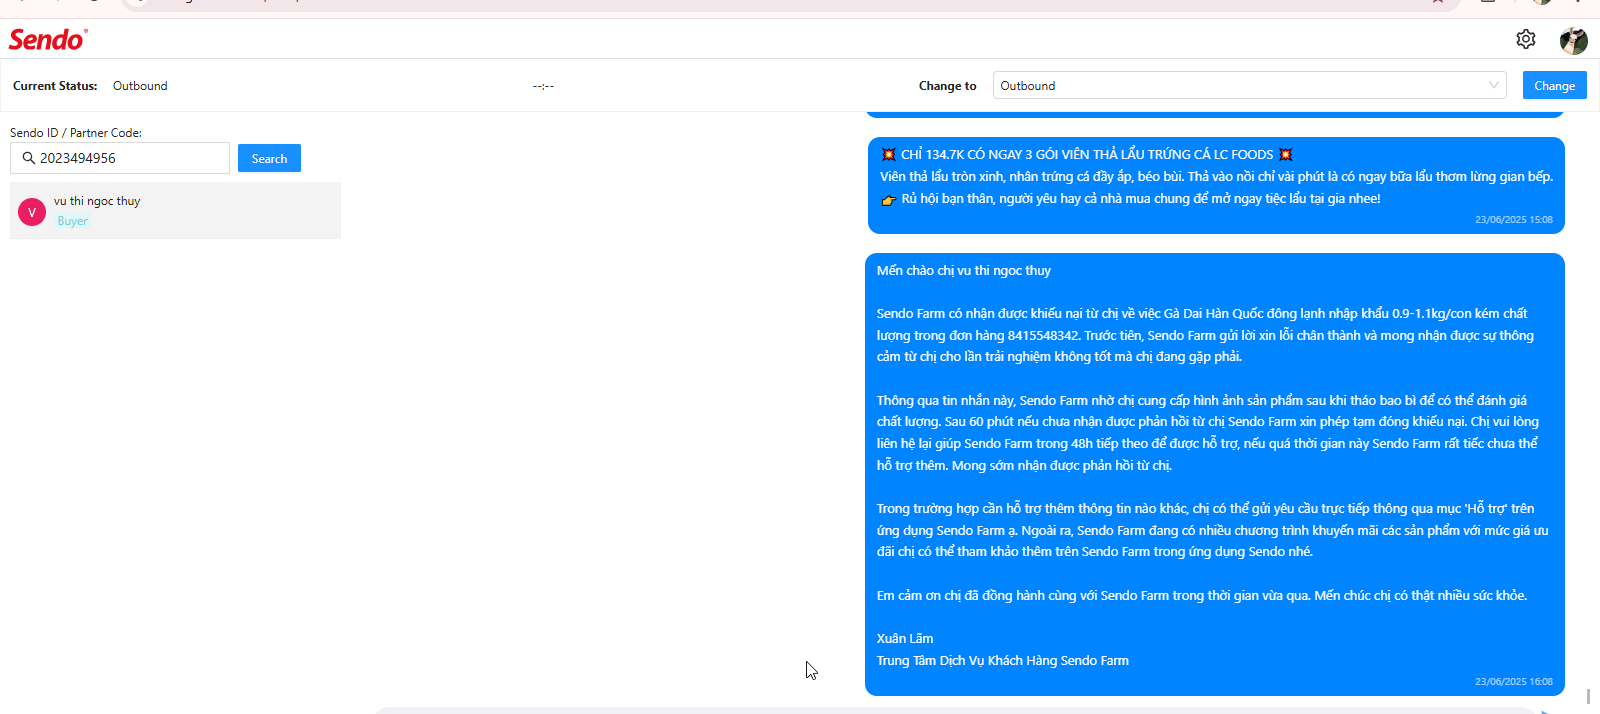This screenshot has width=1600, height=714.
Task: Click the Buyer tag label
Action: click(72, 221)
